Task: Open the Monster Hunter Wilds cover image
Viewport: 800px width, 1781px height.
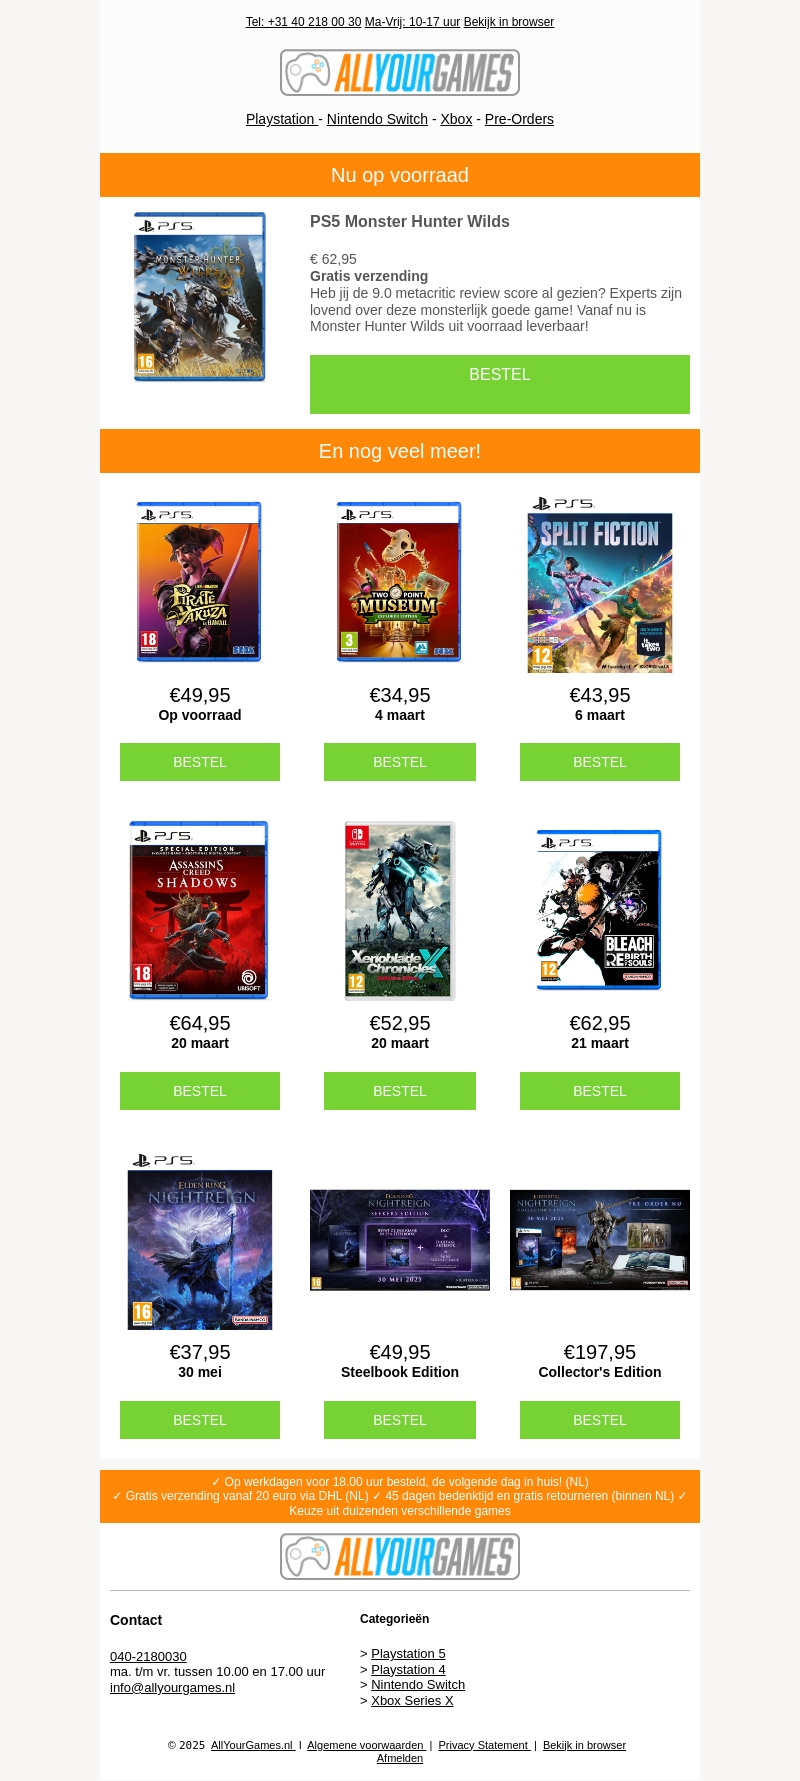Action: (200, 296)
